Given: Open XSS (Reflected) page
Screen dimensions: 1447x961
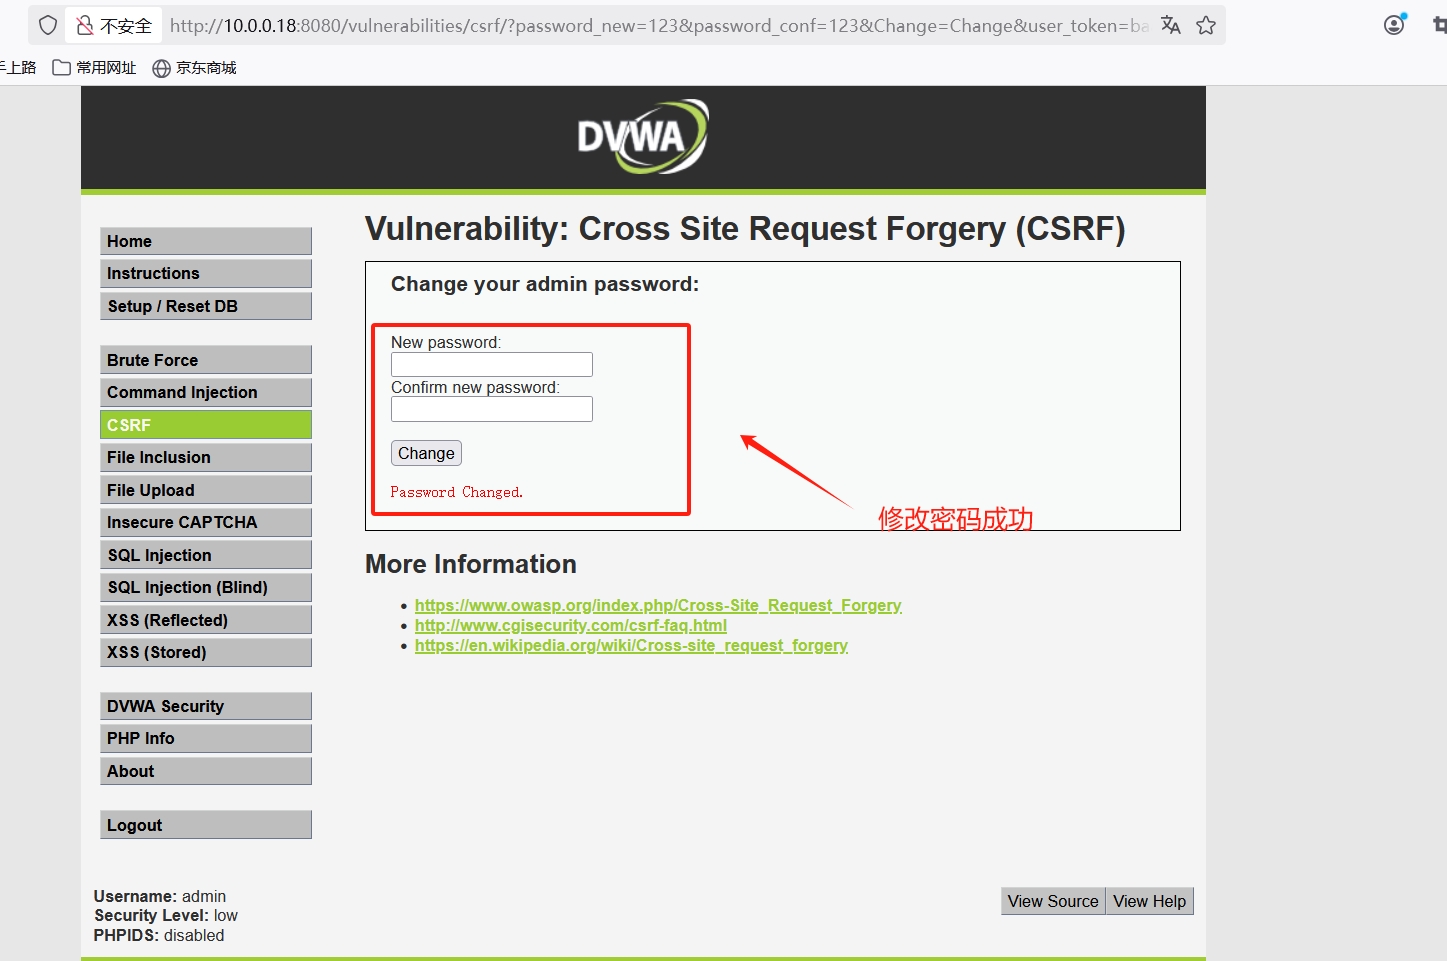Looking at the screenshot, I should tap(206, 620).
